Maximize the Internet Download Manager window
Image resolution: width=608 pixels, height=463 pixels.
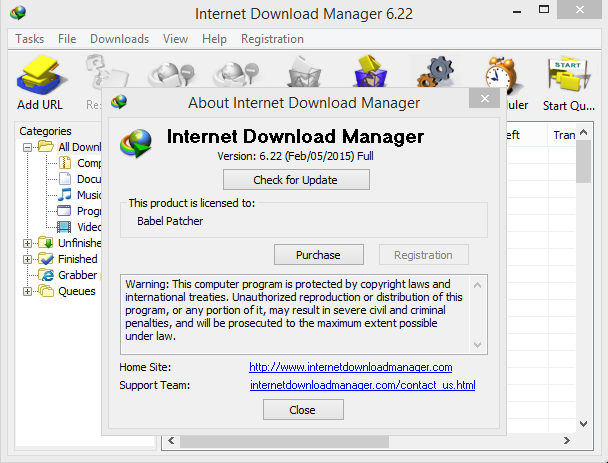[544, 9]
